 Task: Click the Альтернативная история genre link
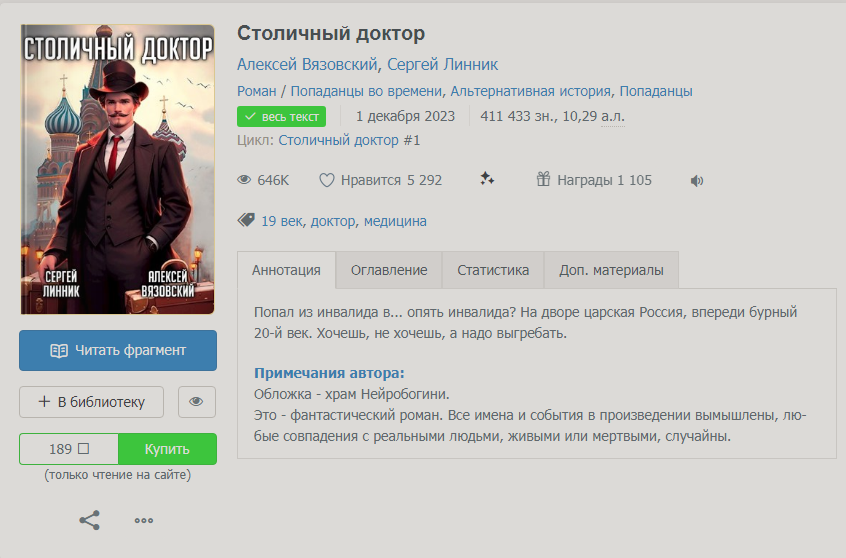click(530, 91)
